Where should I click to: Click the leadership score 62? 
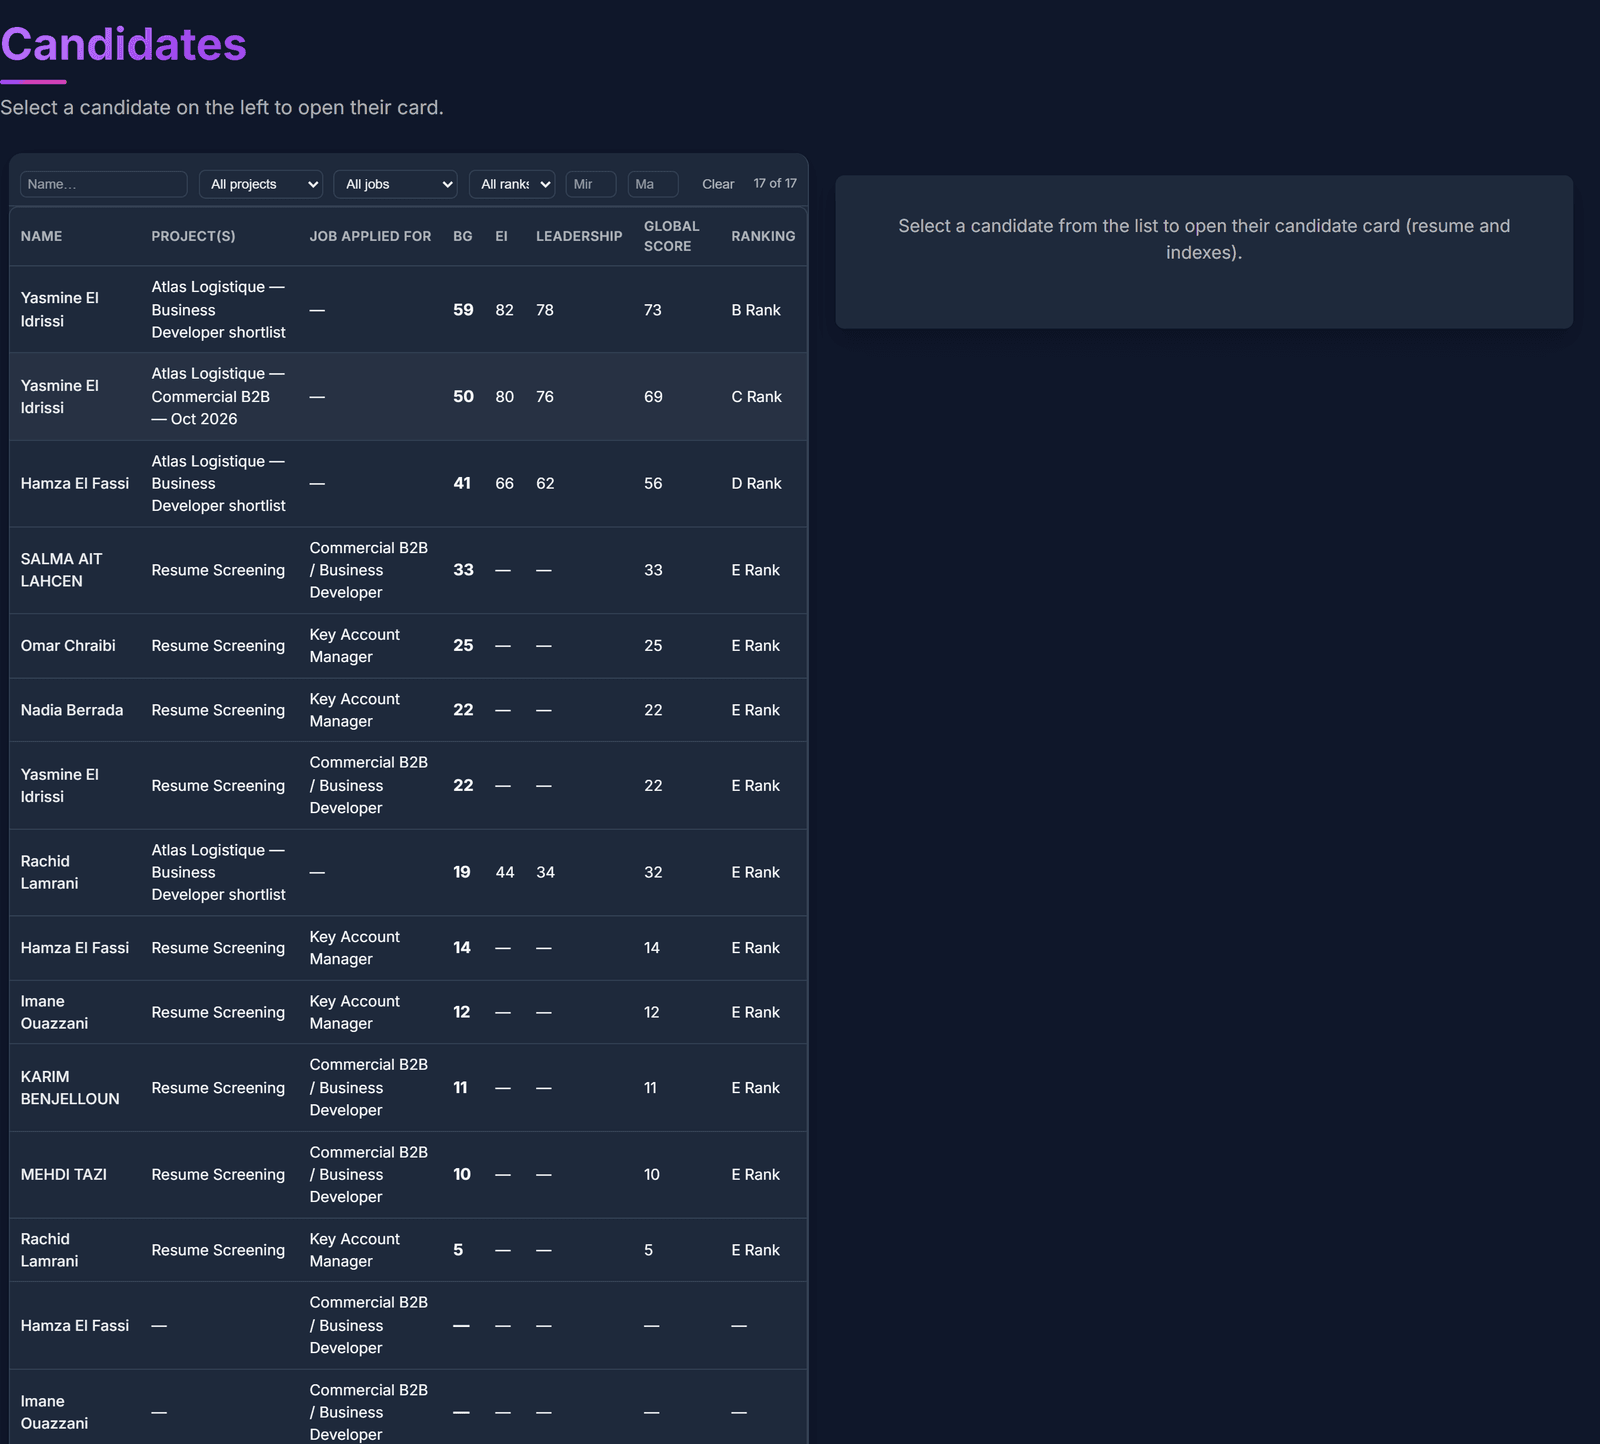pyautogui.click(x=545, y=484)
